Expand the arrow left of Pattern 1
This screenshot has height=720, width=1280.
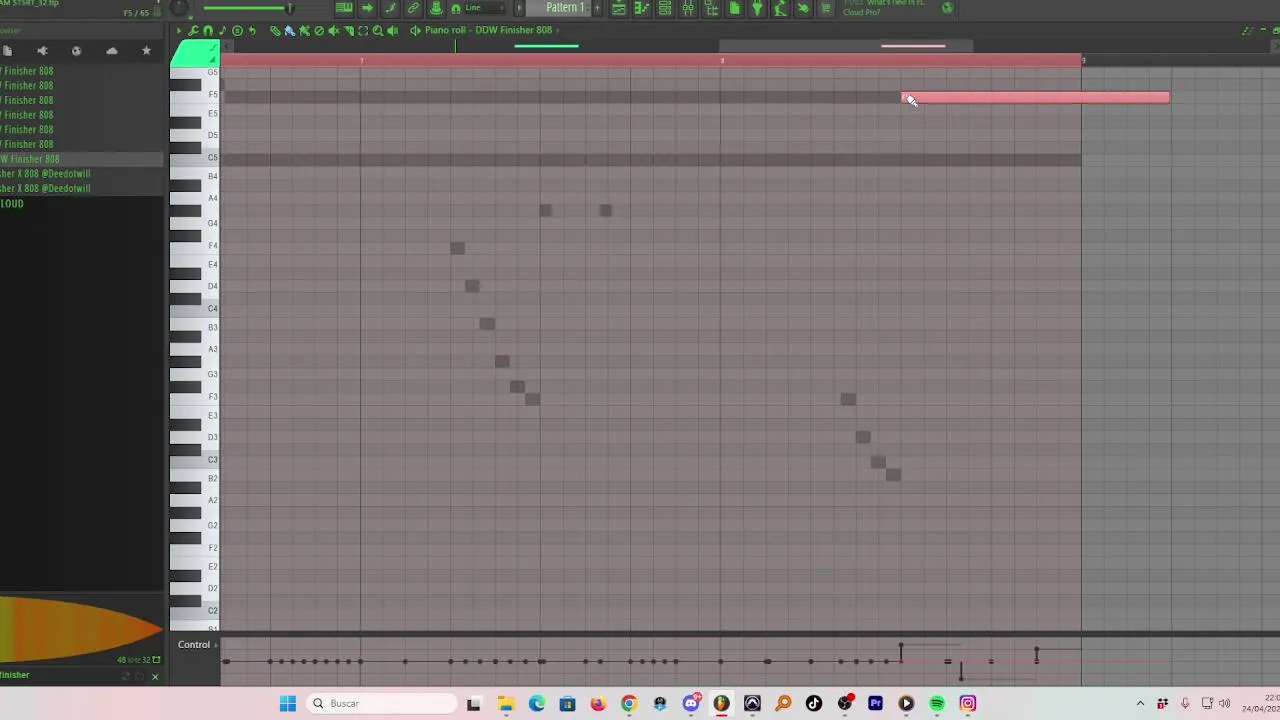point(520,8)
